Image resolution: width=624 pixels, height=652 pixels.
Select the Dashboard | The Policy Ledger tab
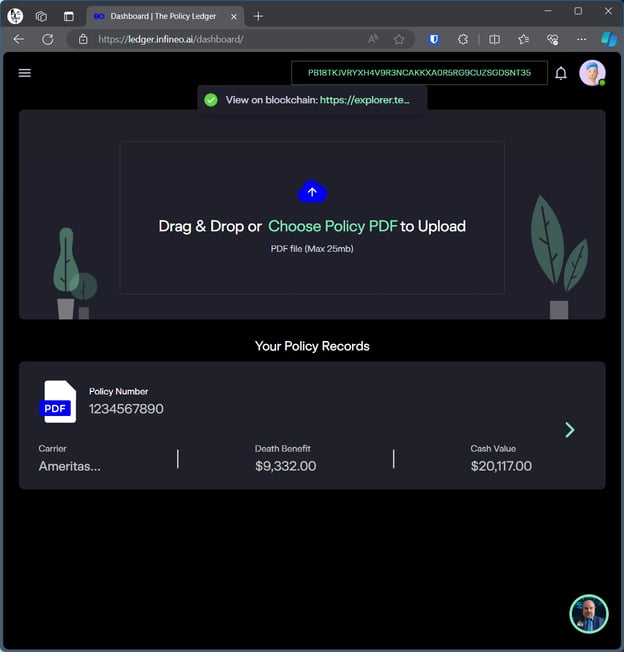[x=165, y=16]
